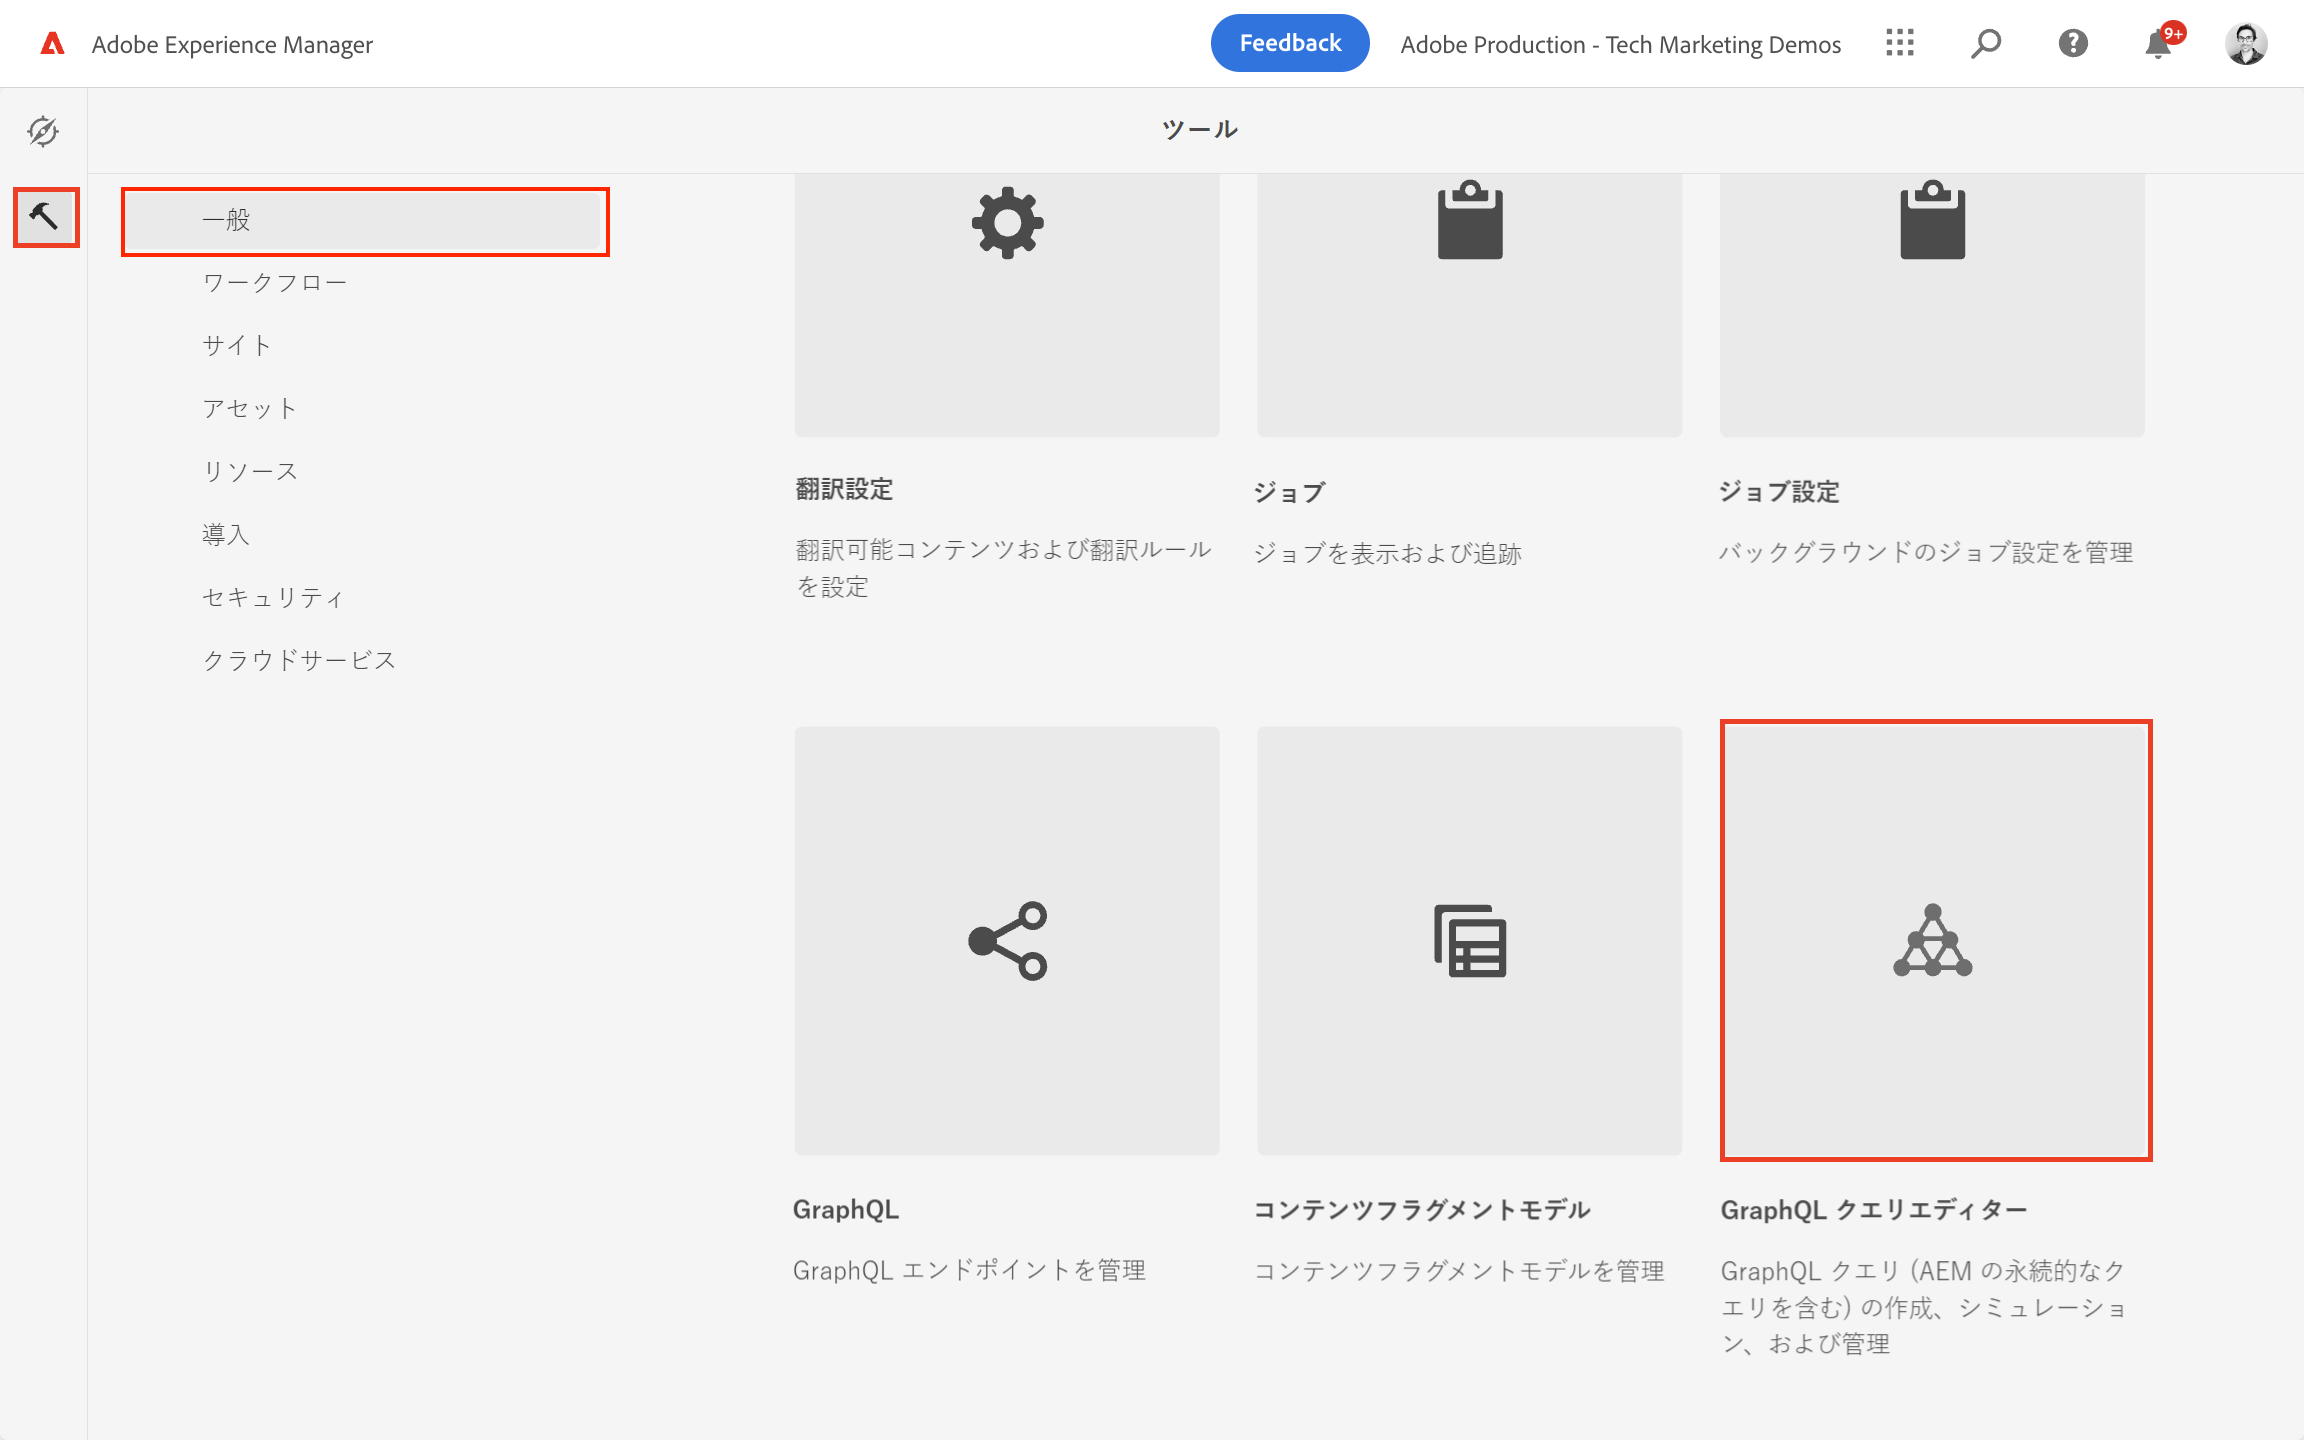The height and width of the screenshot is (1440, 2304).
Task: Select the ワークフロー category
Action: (275, 283)
